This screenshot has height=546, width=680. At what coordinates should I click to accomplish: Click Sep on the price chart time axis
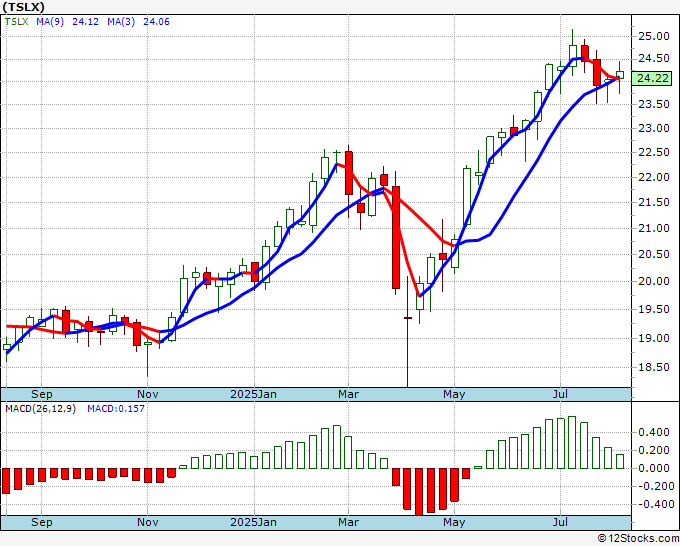pyautogui.click(x=42, y=394)
